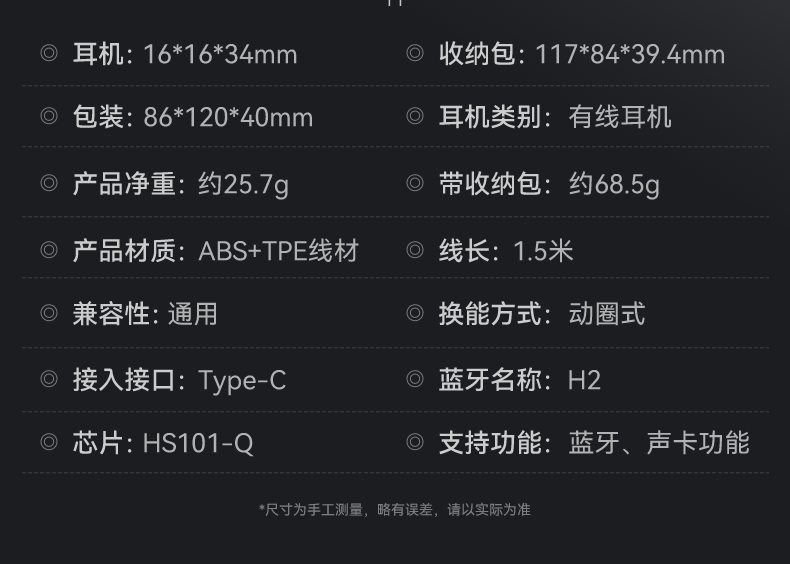This screenshot has width=790, height=564.
Task: Click the bullet icon beside 耳机类别
Action: point(415,117)
